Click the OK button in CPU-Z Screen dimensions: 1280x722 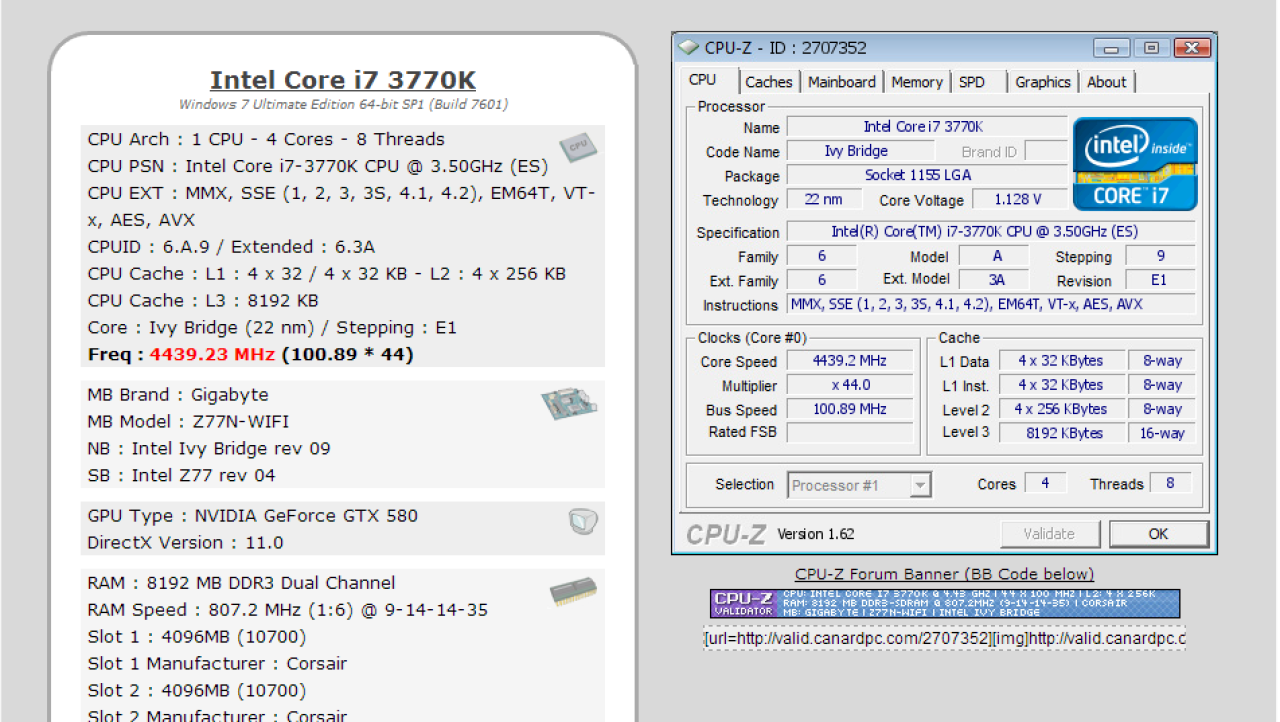(x=1158, y=534)
